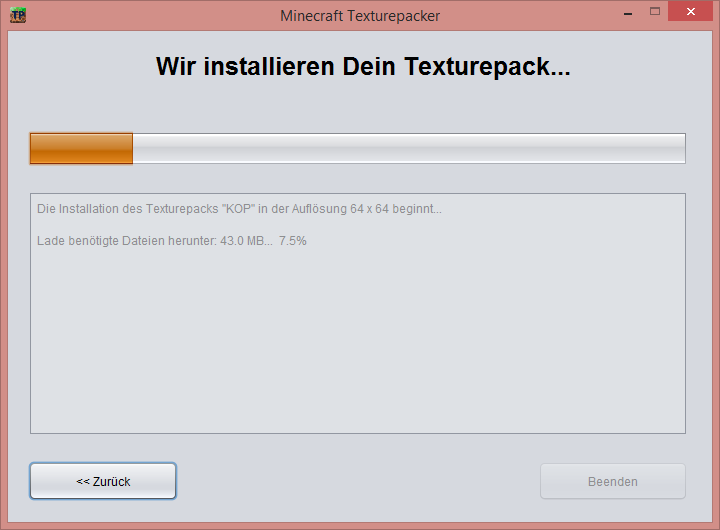Click the empty gray part of the progress bar

tap(409, 148)
